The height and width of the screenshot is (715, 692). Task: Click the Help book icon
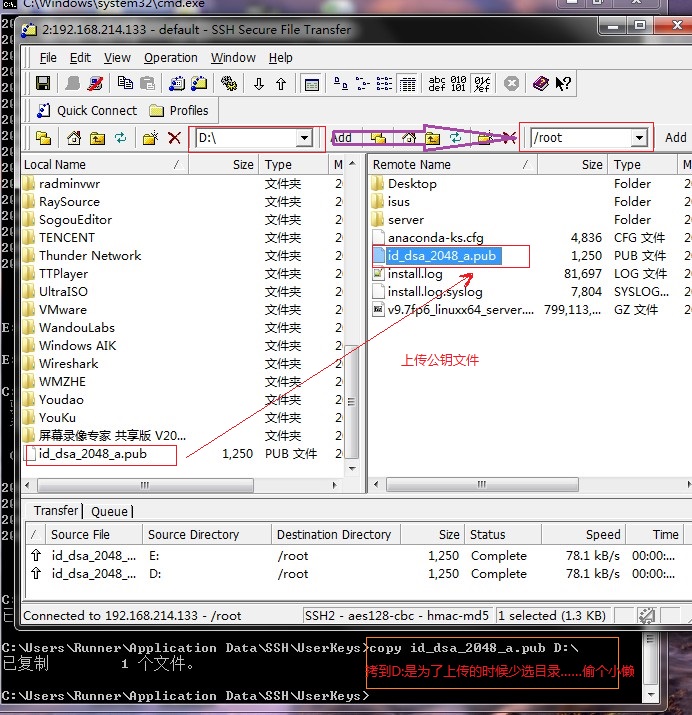tap(541, 83)
